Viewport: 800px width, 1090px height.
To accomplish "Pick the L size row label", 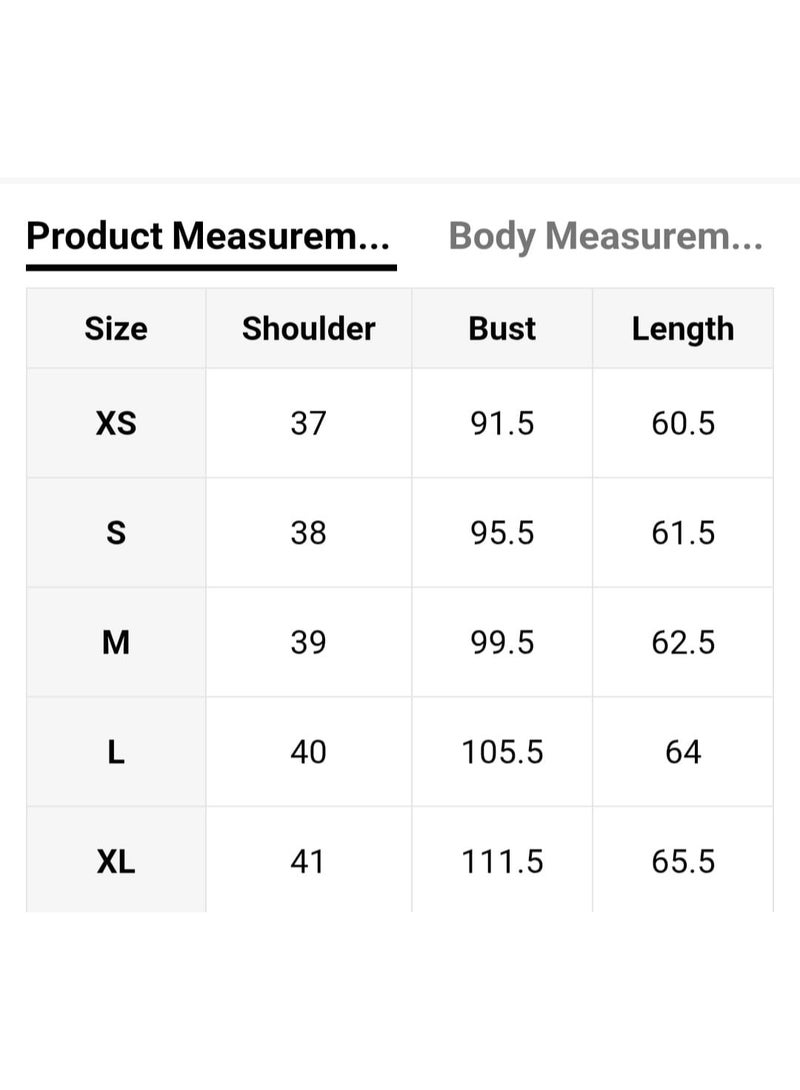I will tap(116, 752).
